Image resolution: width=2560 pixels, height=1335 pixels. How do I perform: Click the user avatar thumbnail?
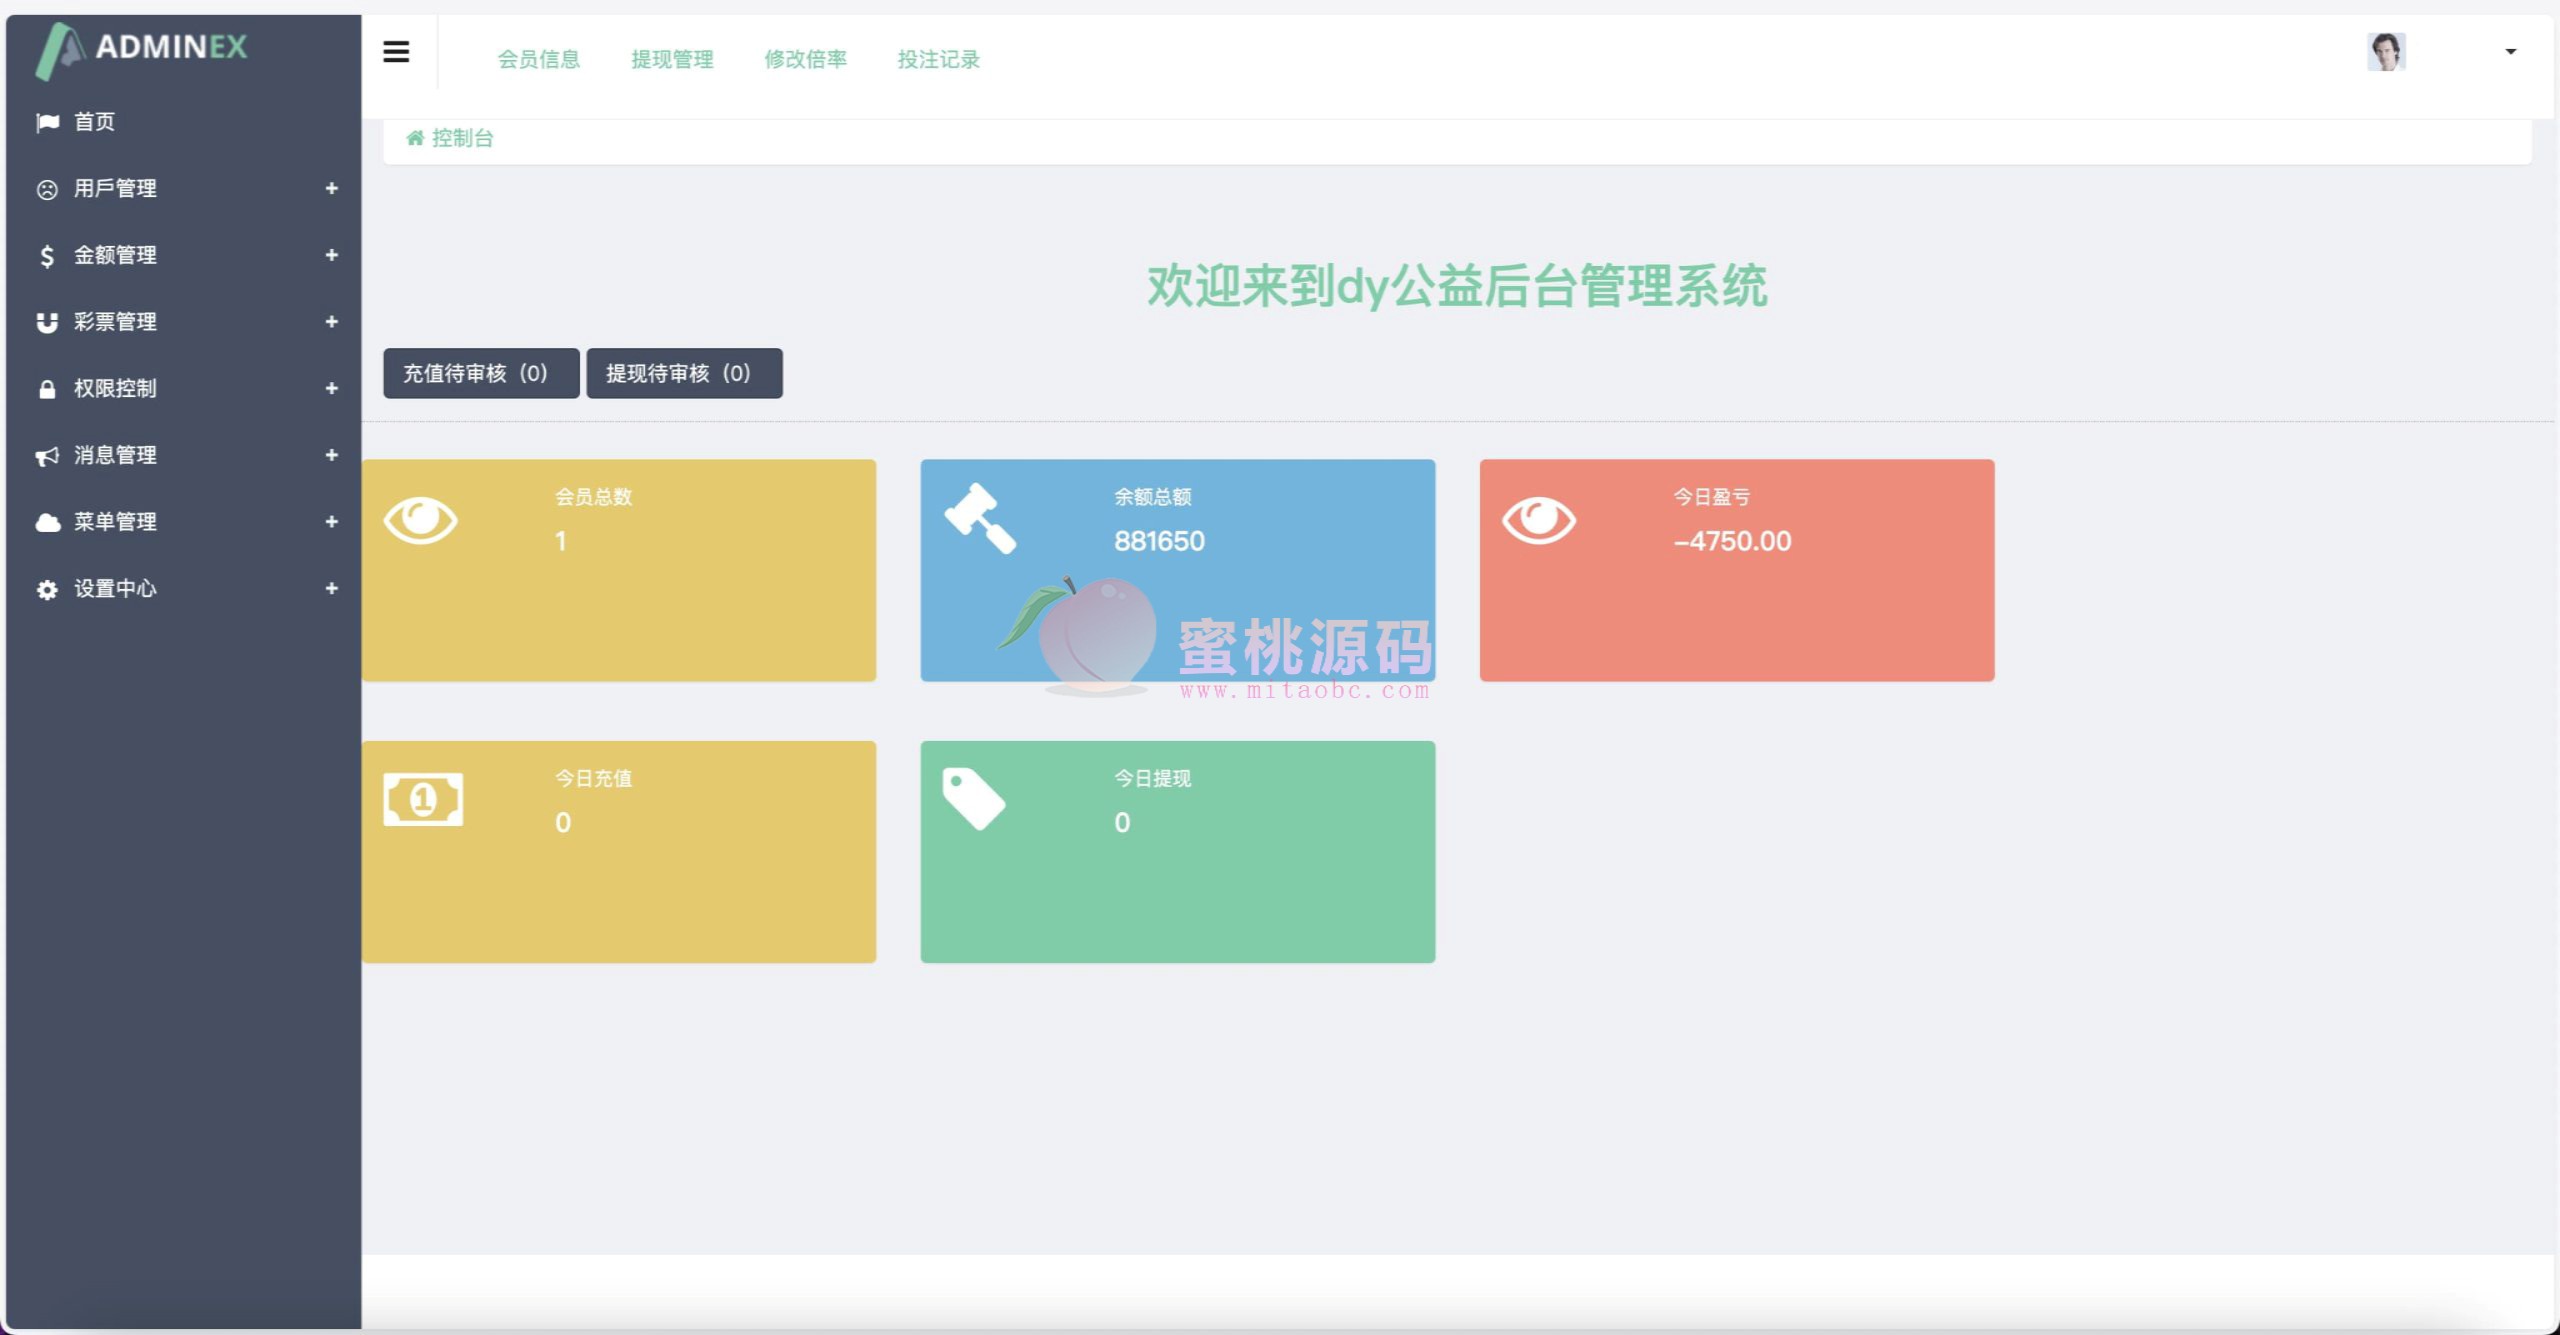pos(2386,52)
